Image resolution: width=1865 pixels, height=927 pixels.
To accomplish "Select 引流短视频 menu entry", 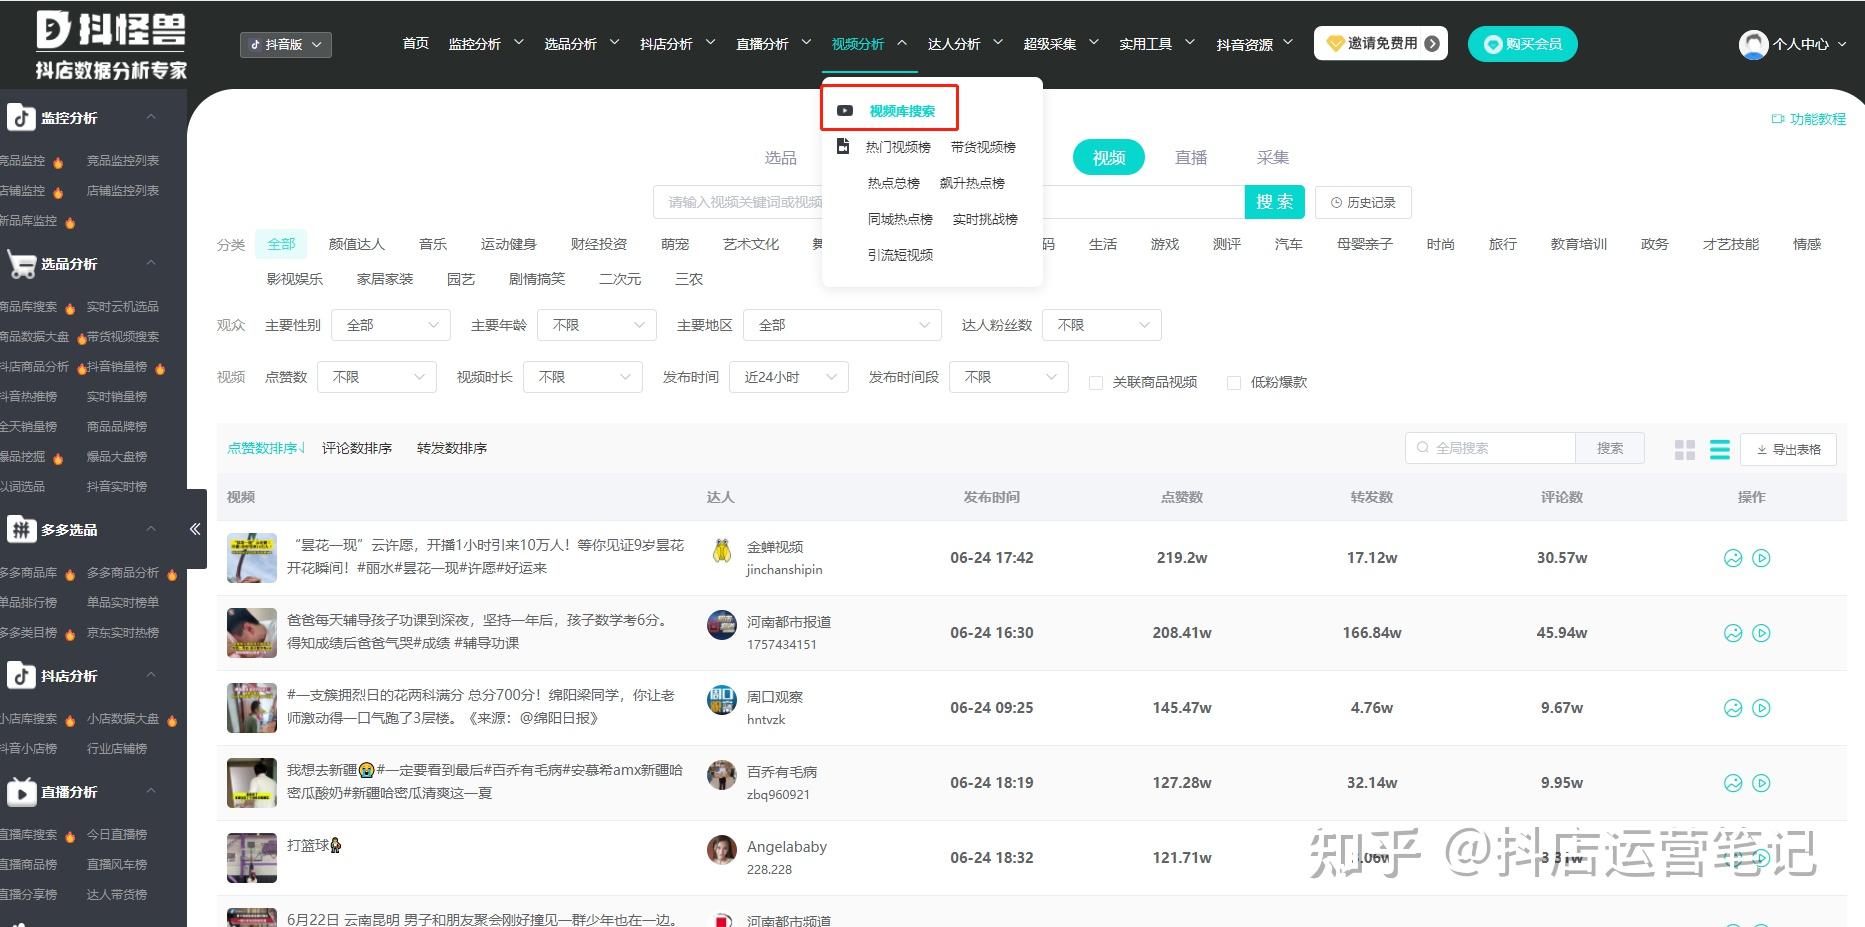I will coord(900,255).
